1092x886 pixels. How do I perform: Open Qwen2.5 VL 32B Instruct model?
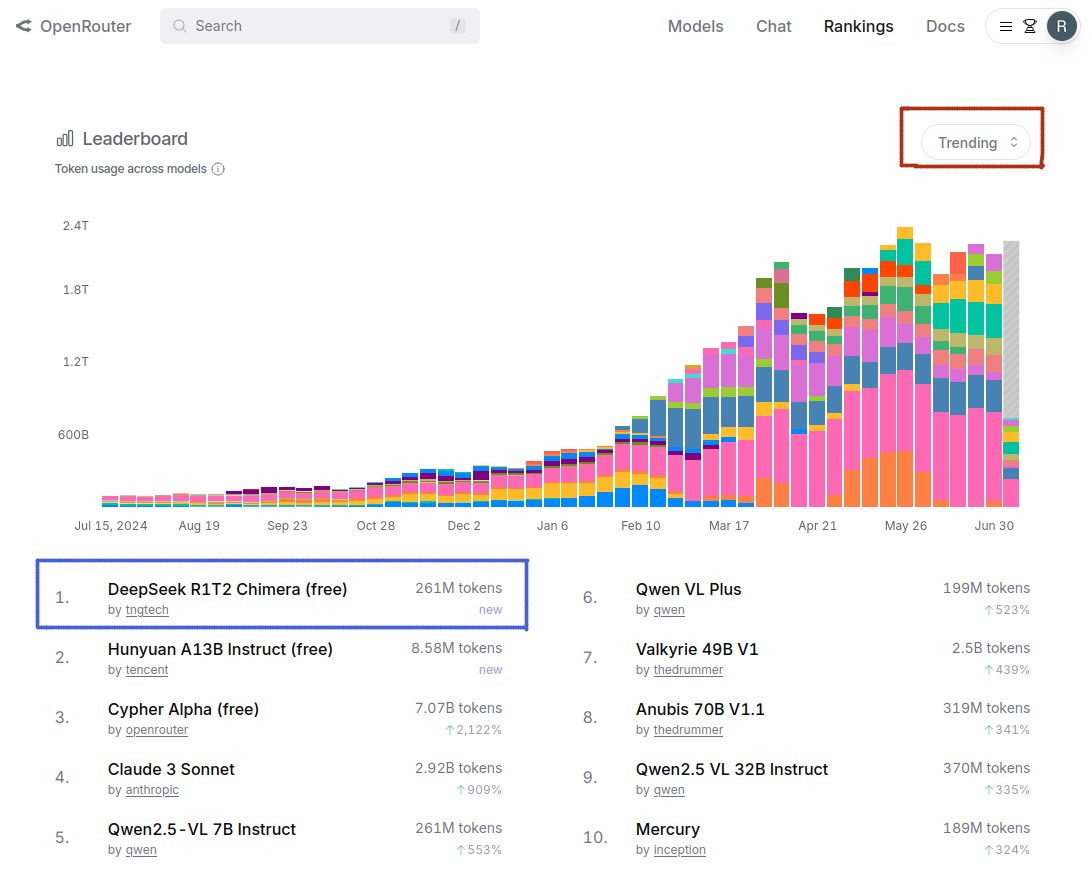732,769
